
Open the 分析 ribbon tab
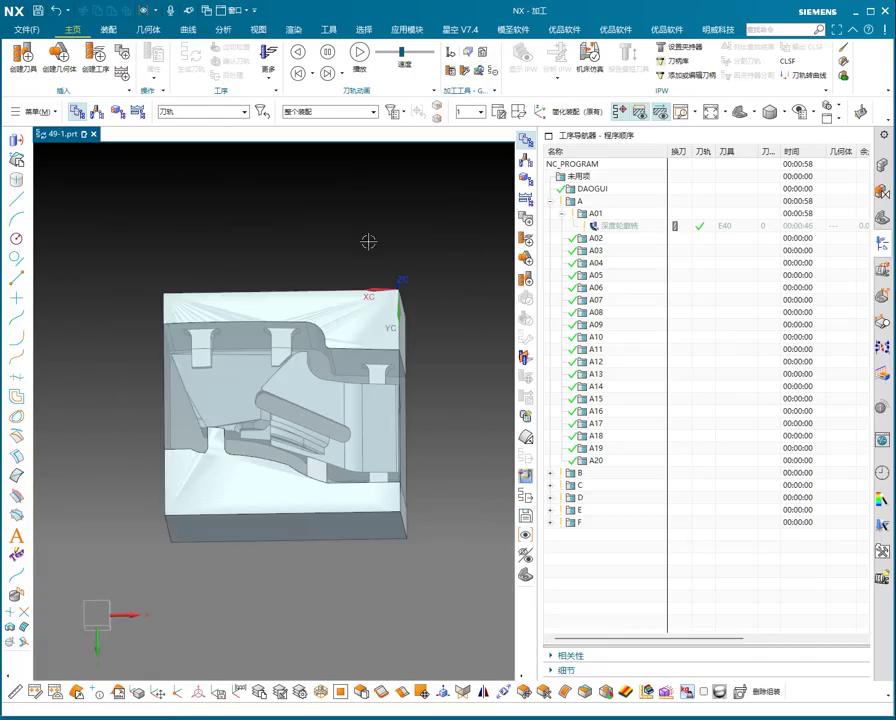click(x=223, y=30)
